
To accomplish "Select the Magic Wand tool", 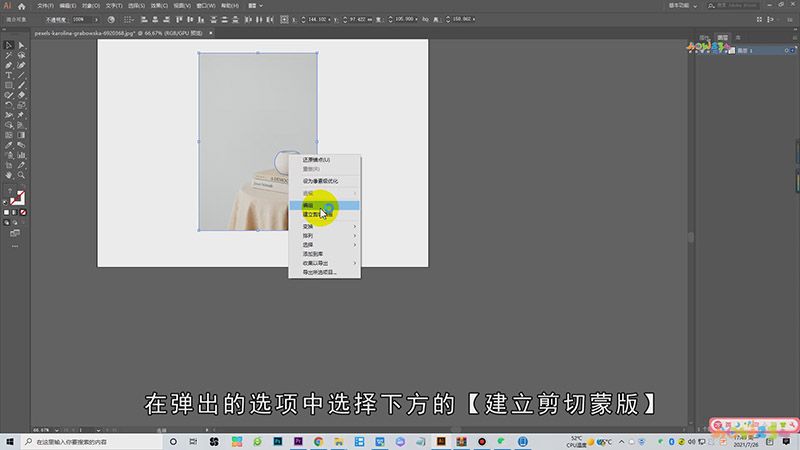I will 9,55.
